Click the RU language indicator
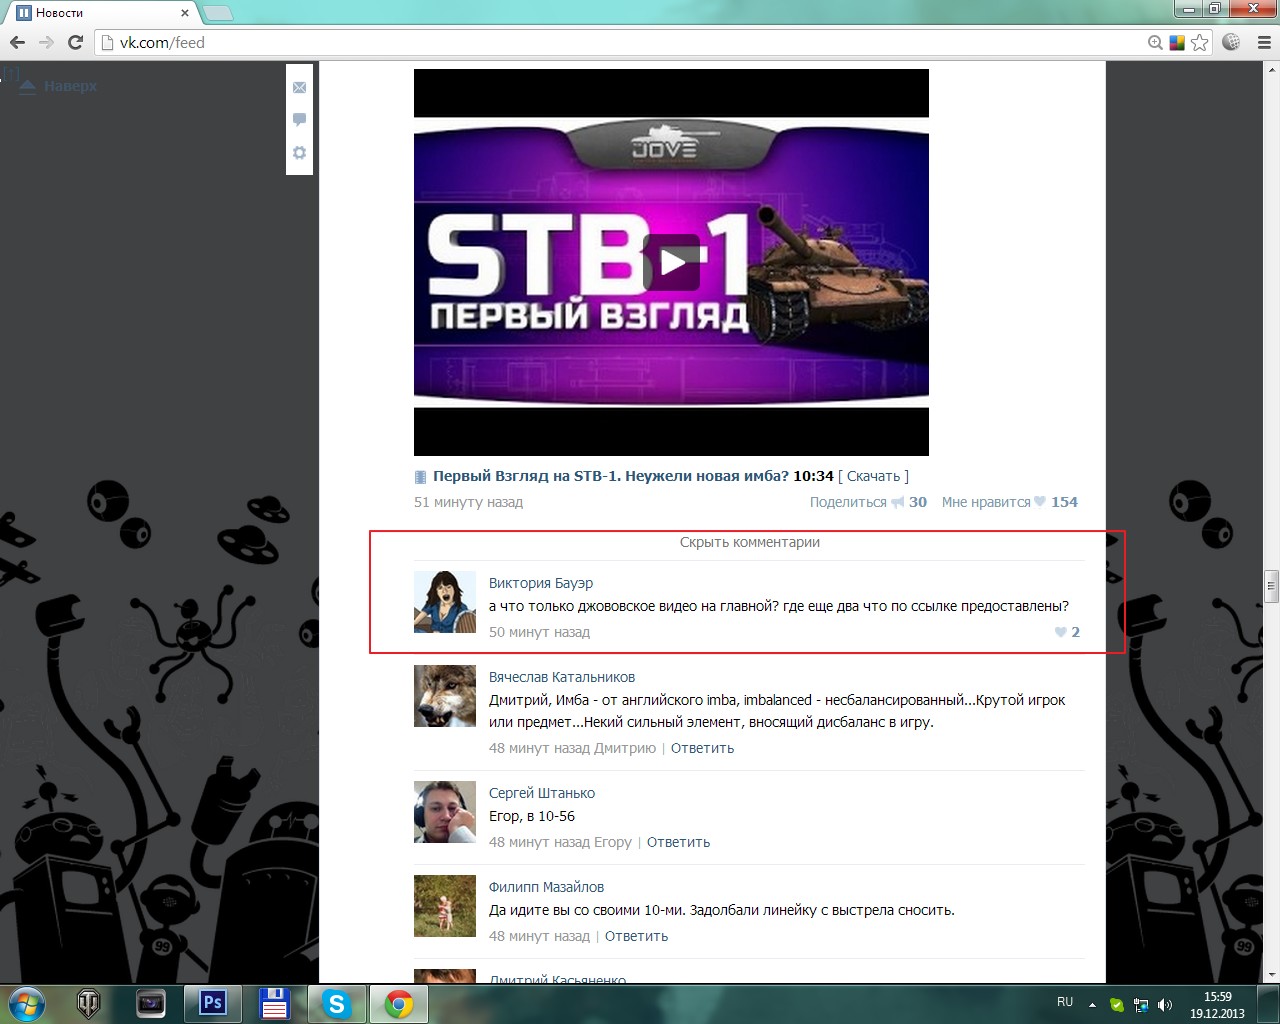Image resolution: width=1280 pixels, height=1024 pixels. pyautogui.click(x=1065, y=1002)
